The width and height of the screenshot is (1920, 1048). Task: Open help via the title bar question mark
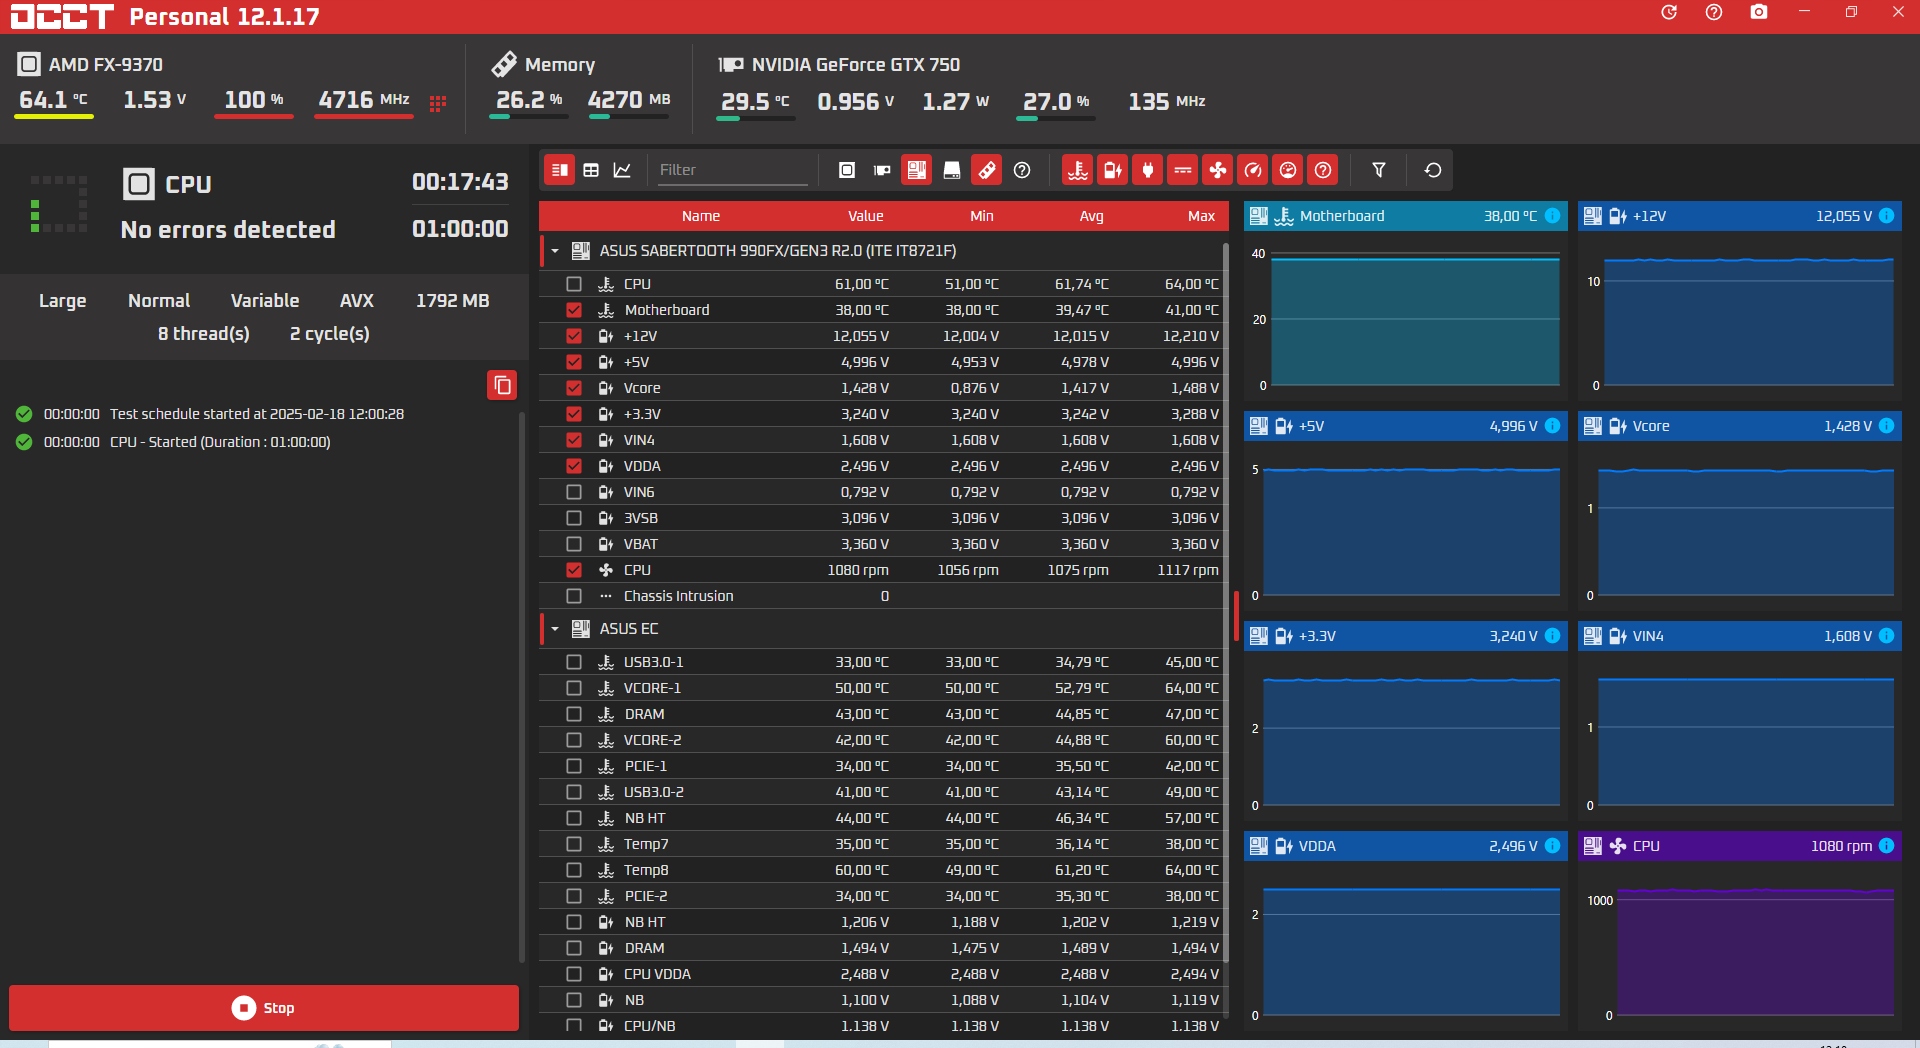[1714, 12]
